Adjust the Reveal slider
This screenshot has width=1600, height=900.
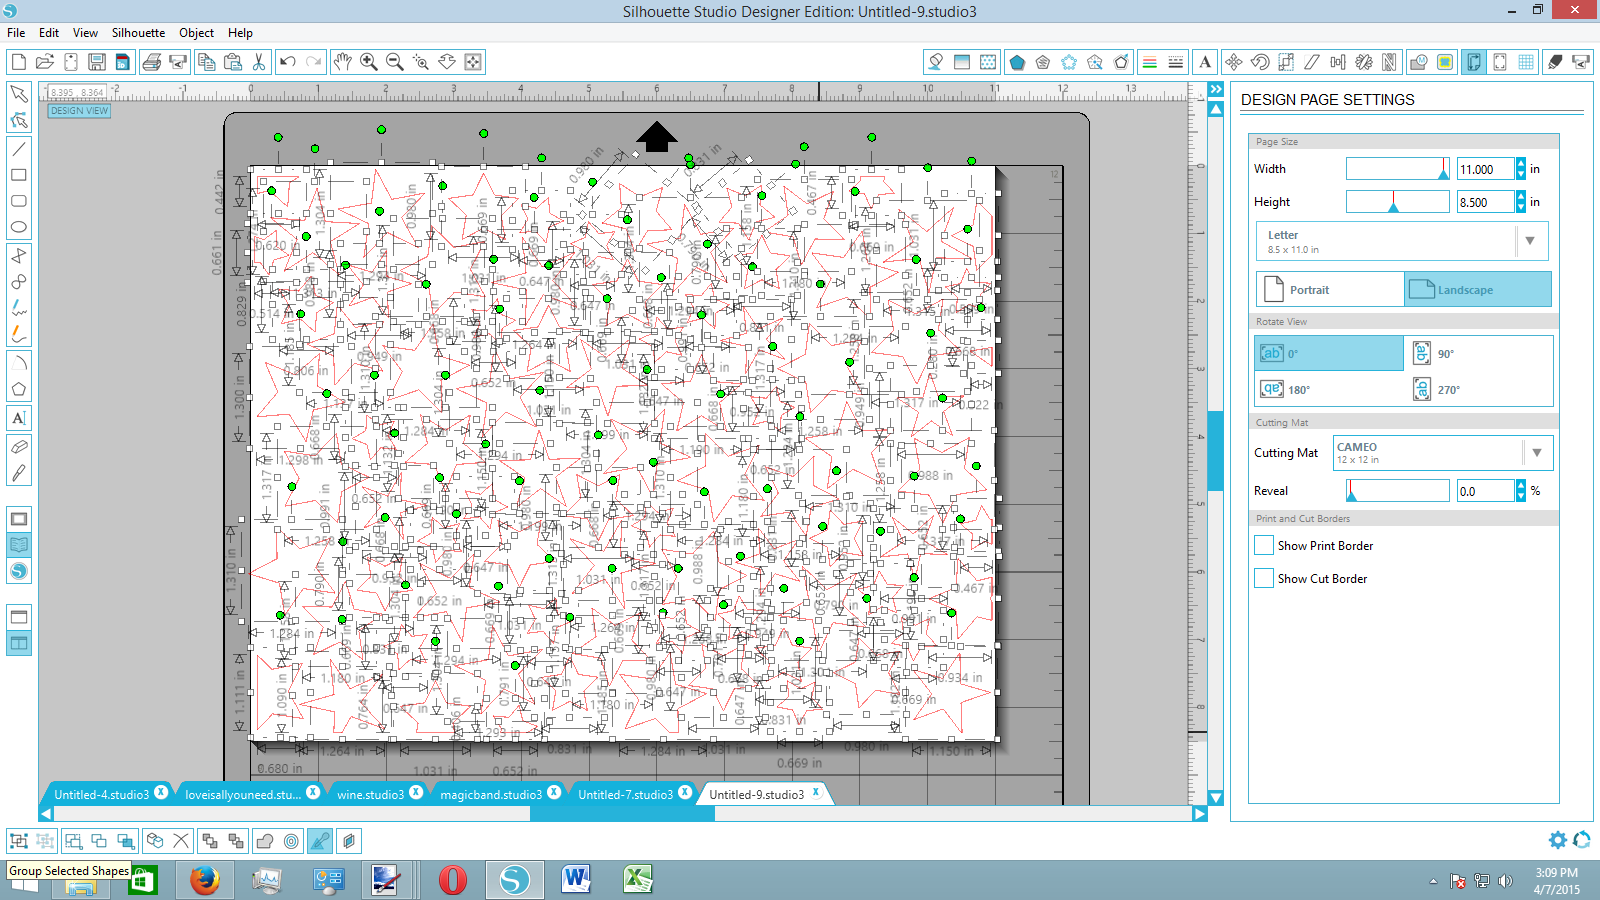click(x=1397, y=491)
